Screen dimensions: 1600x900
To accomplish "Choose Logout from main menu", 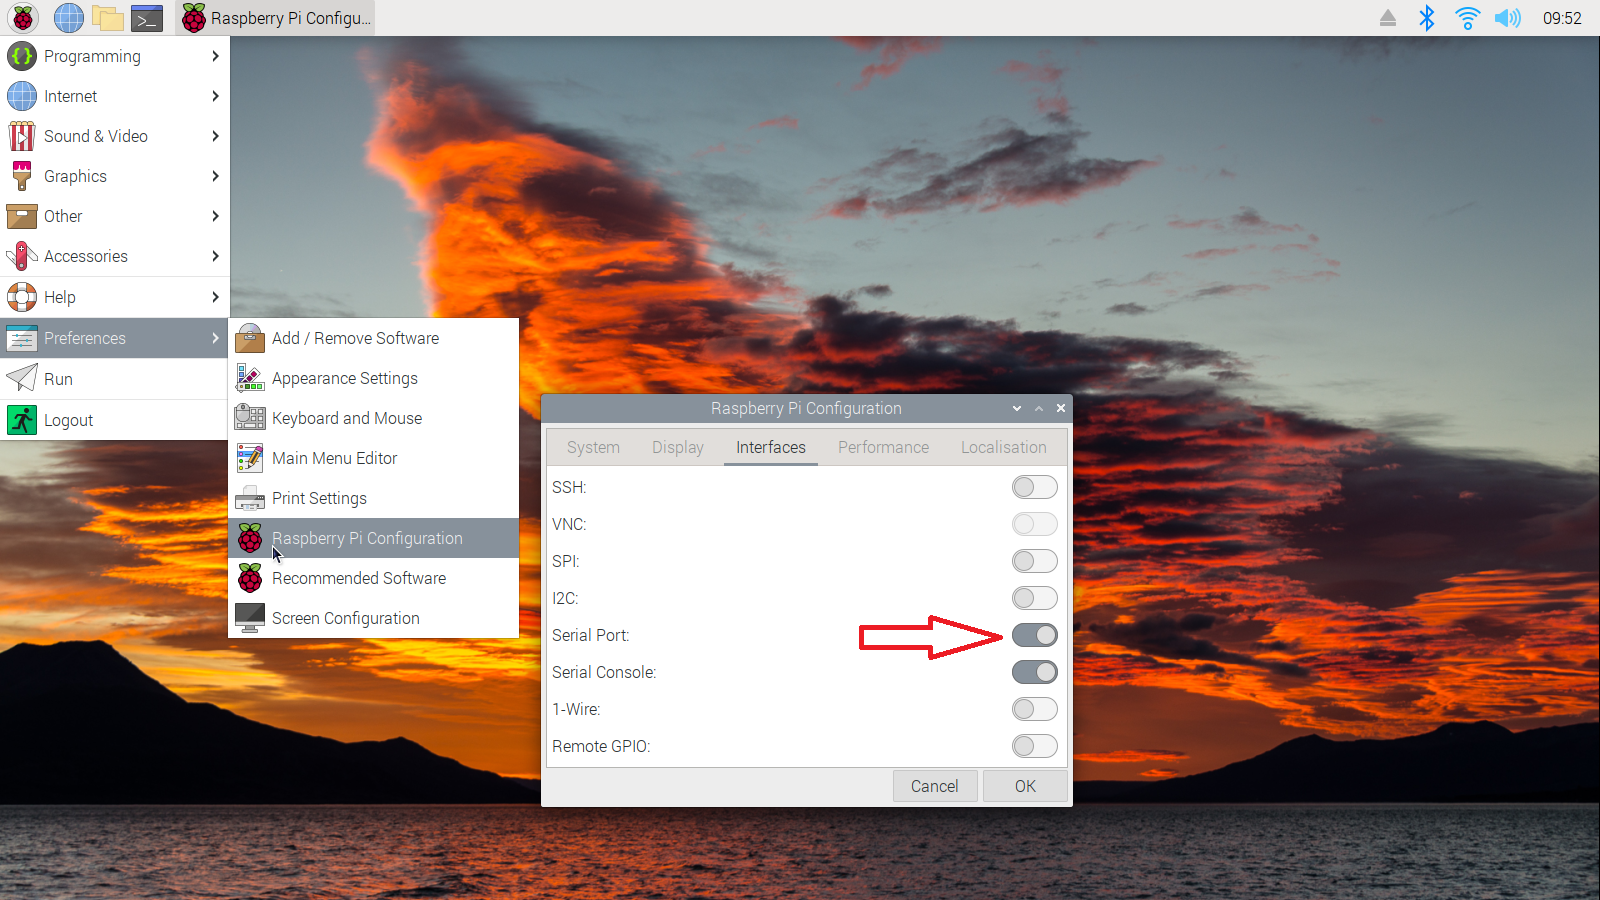I will pos(115,420).
